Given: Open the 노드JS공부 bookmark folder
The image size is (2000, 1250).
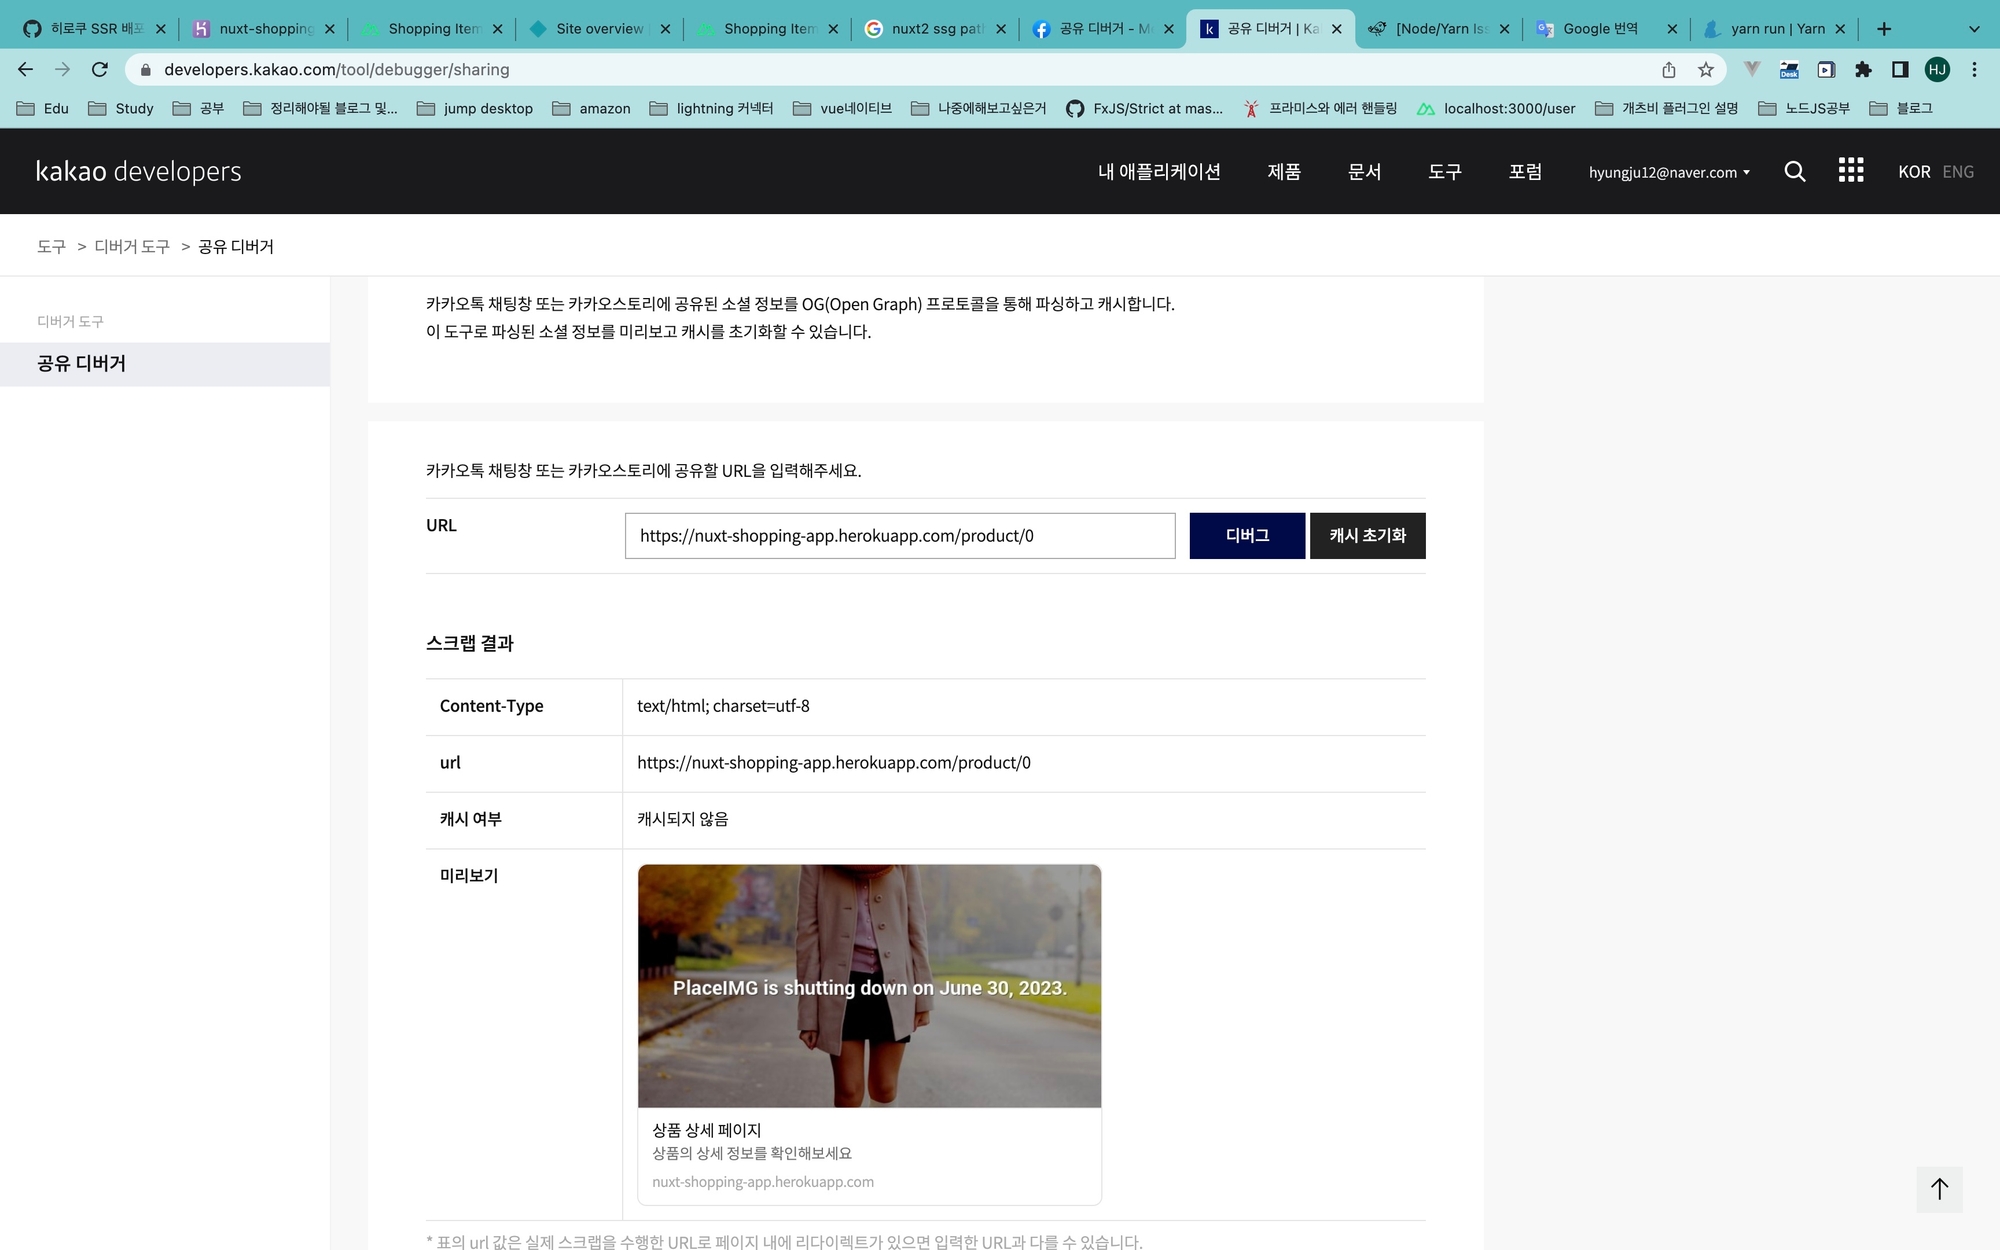Looking at the screenshot, I should click(x=1804, y=108).
